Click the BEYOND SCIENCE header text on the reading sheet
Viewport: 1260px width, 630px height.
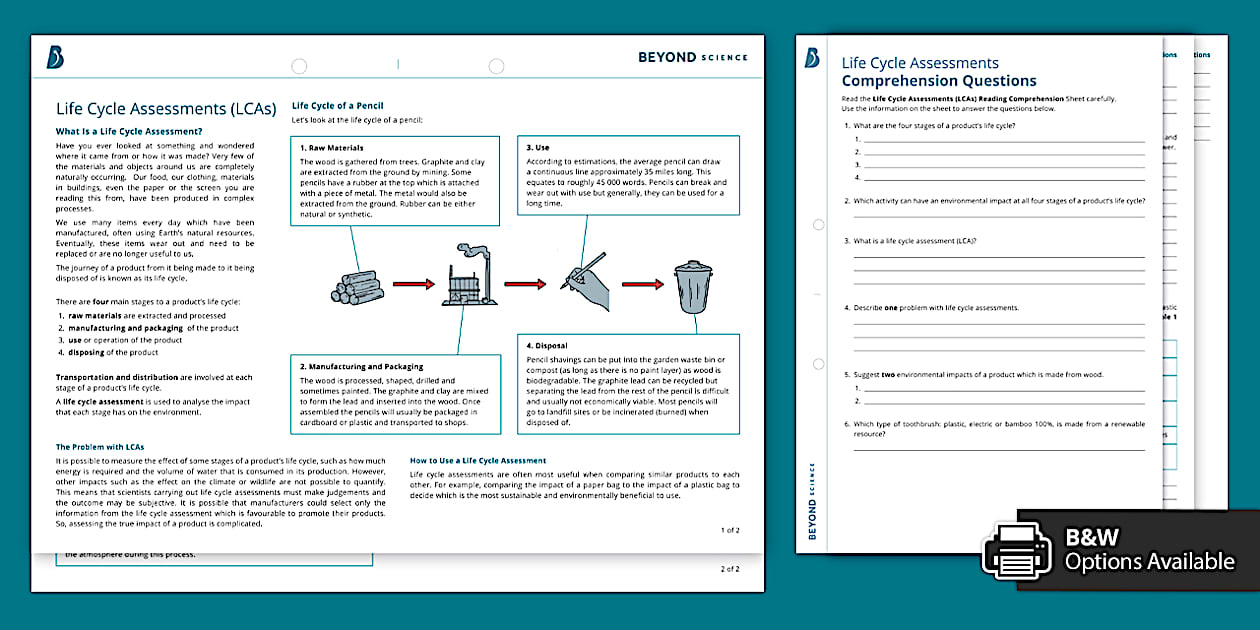pyautogui.click(x=692, y=58)
